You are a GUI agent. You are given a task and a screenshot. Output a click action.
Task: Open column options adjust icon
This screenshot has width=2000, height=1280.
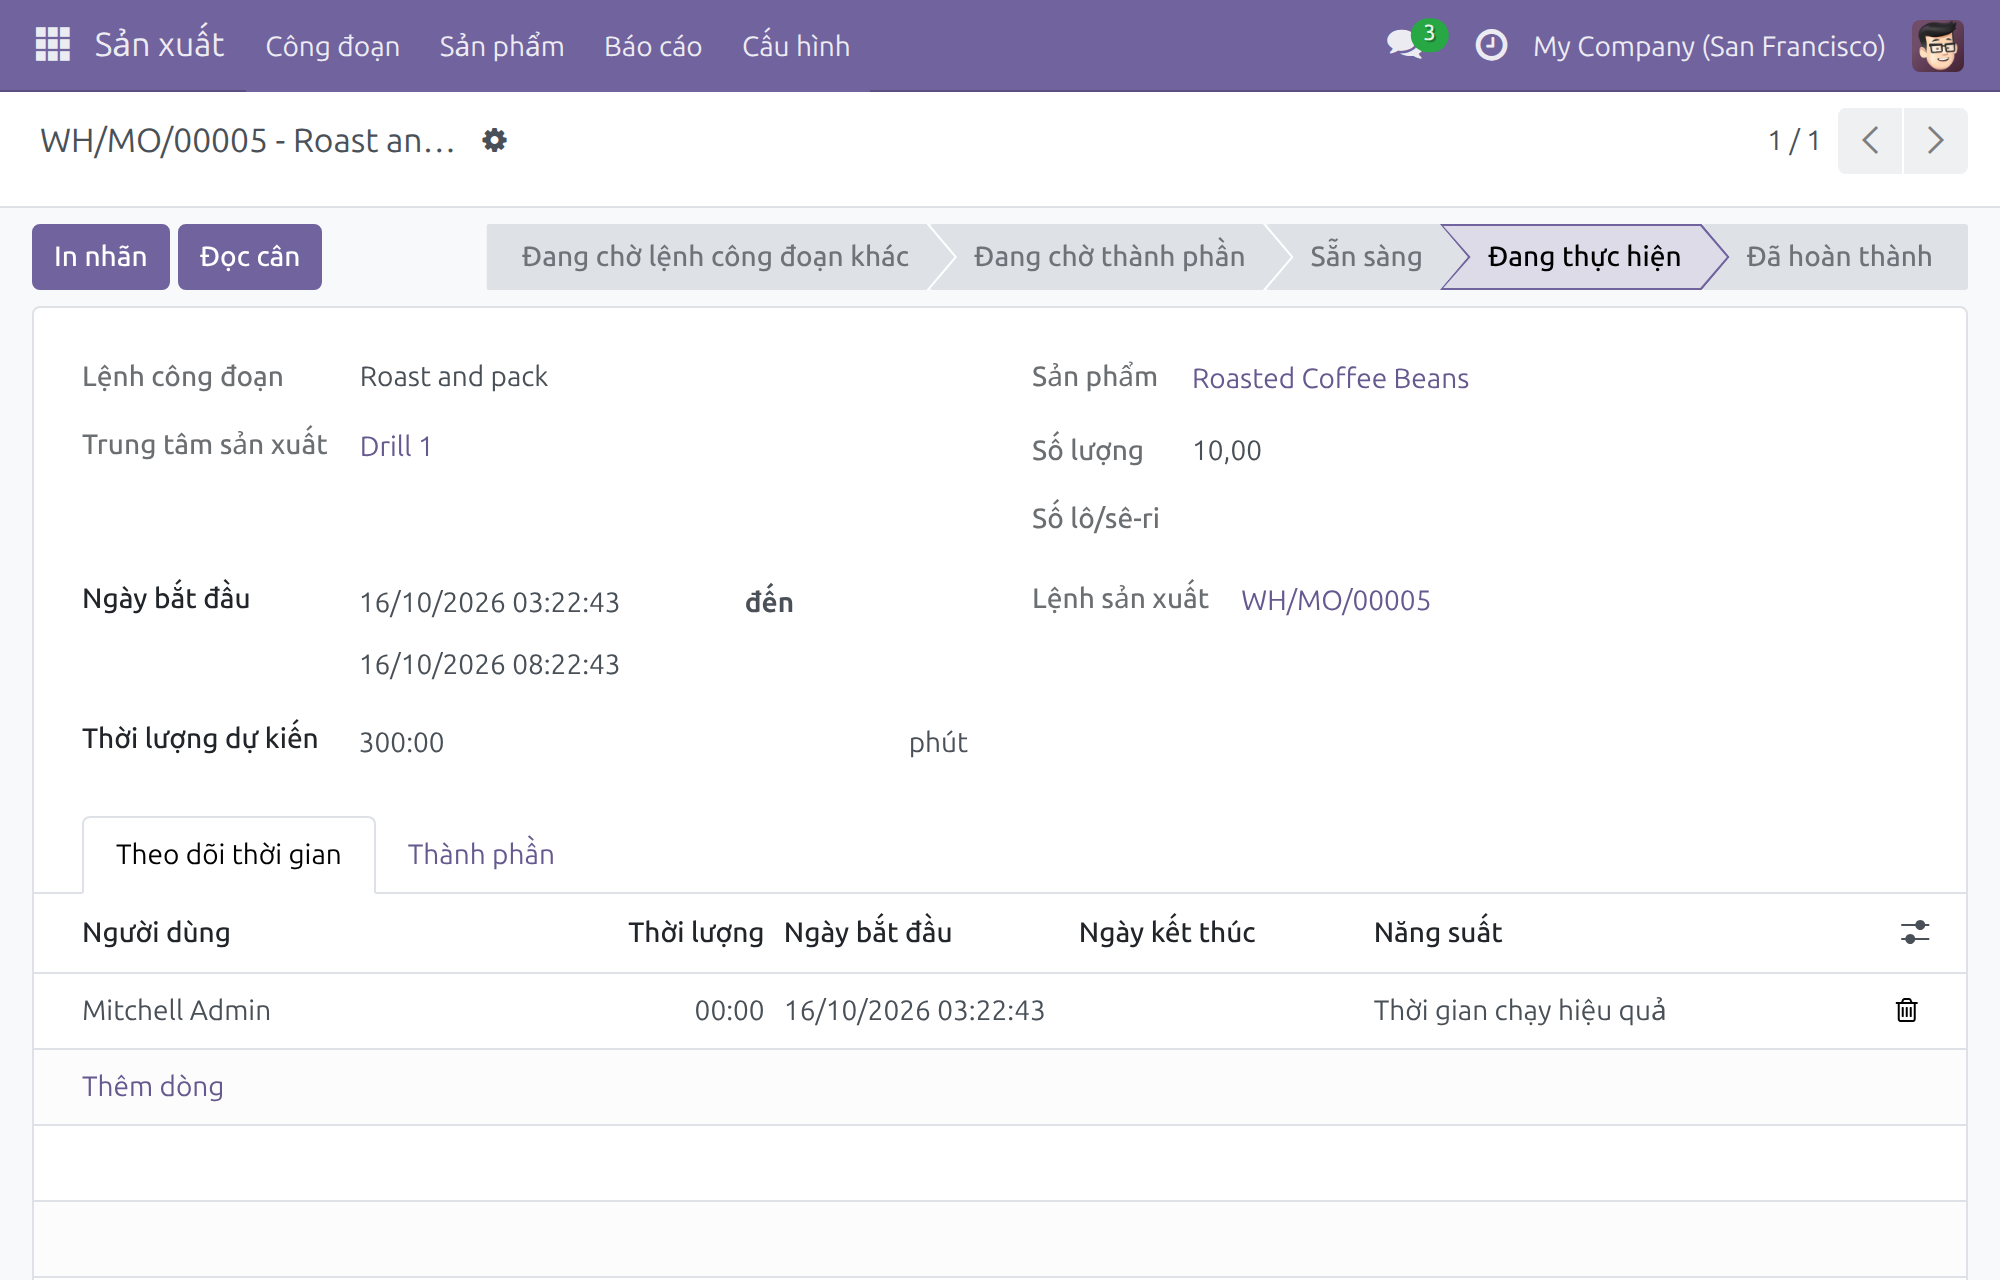(1915, 932)
